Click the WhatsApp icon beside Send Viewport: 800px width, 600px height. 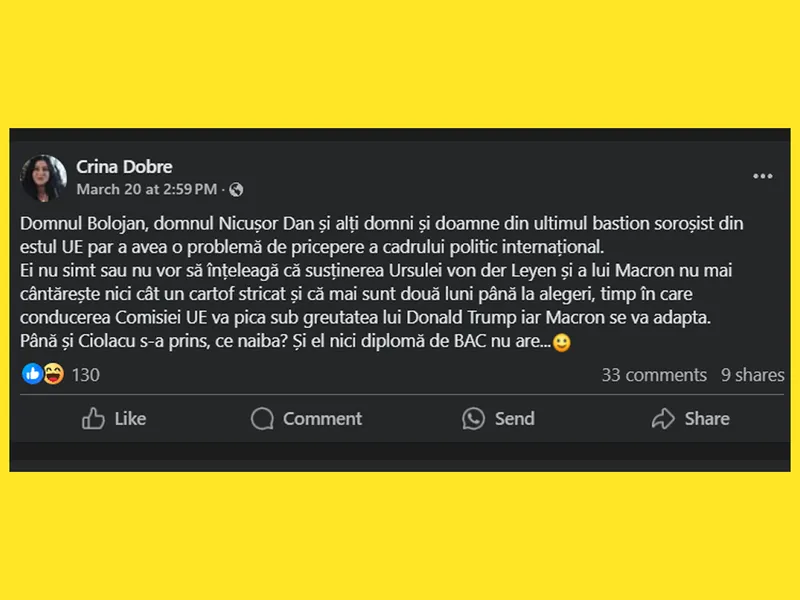point(474,418)
